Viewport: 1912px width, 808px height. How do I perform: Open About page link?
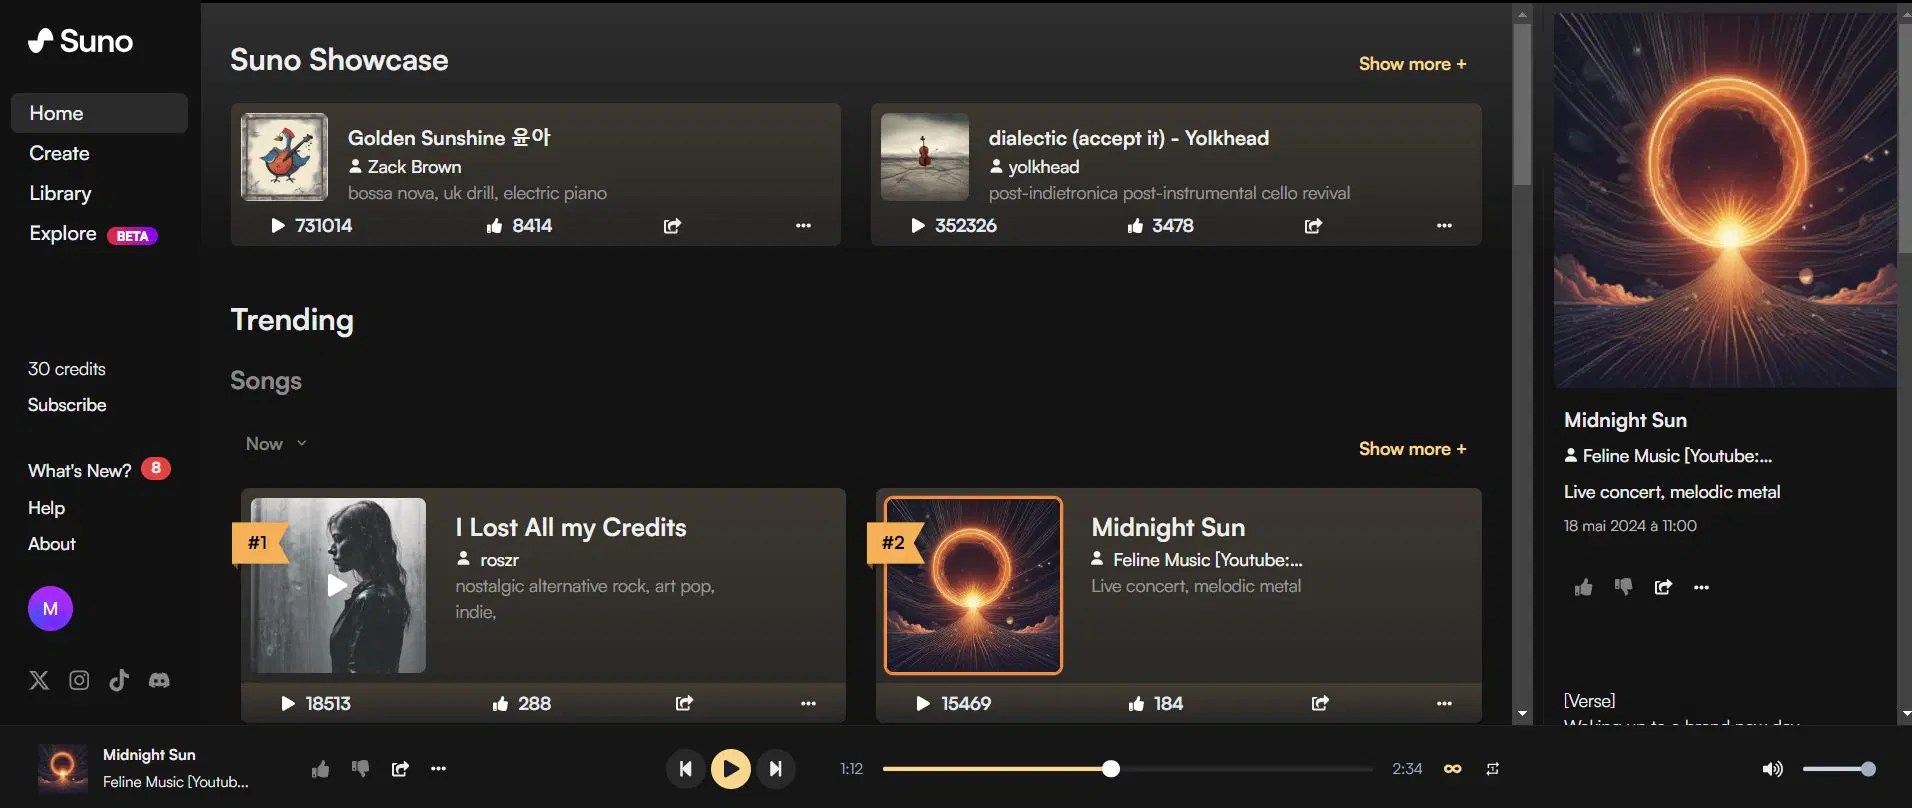tap(52, 544)
